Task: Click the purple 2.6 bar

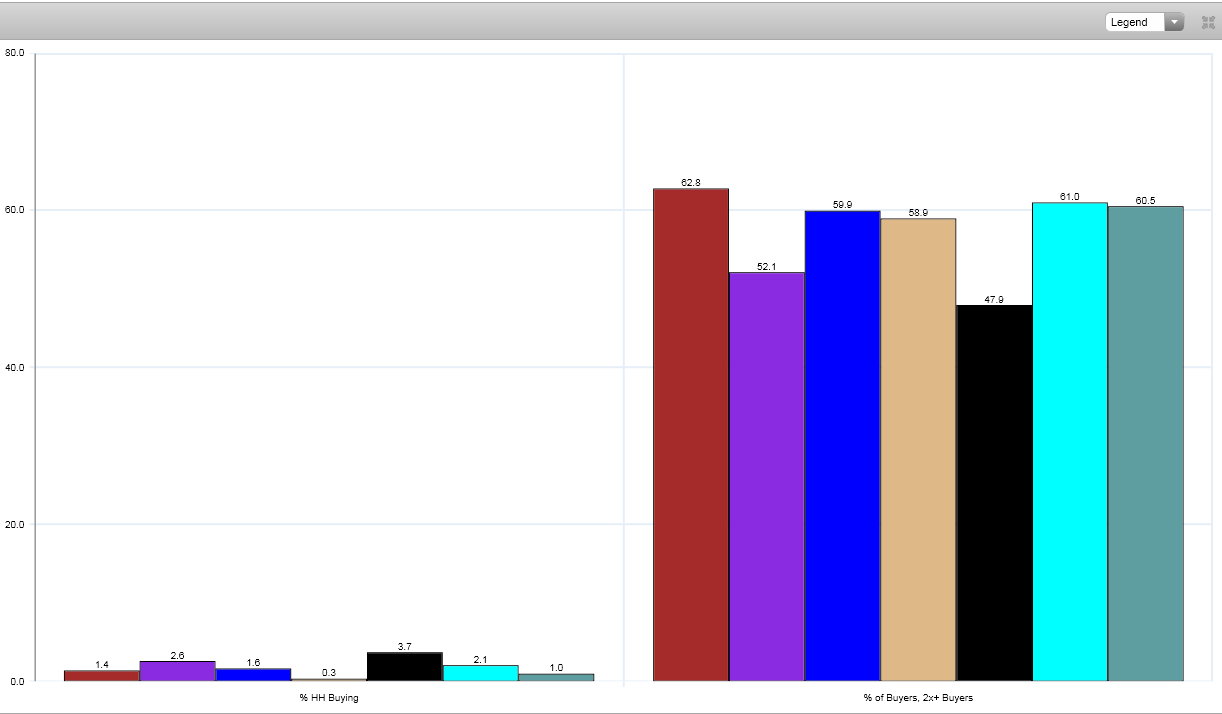Action: pyautogui.click(x=177, y=671)
